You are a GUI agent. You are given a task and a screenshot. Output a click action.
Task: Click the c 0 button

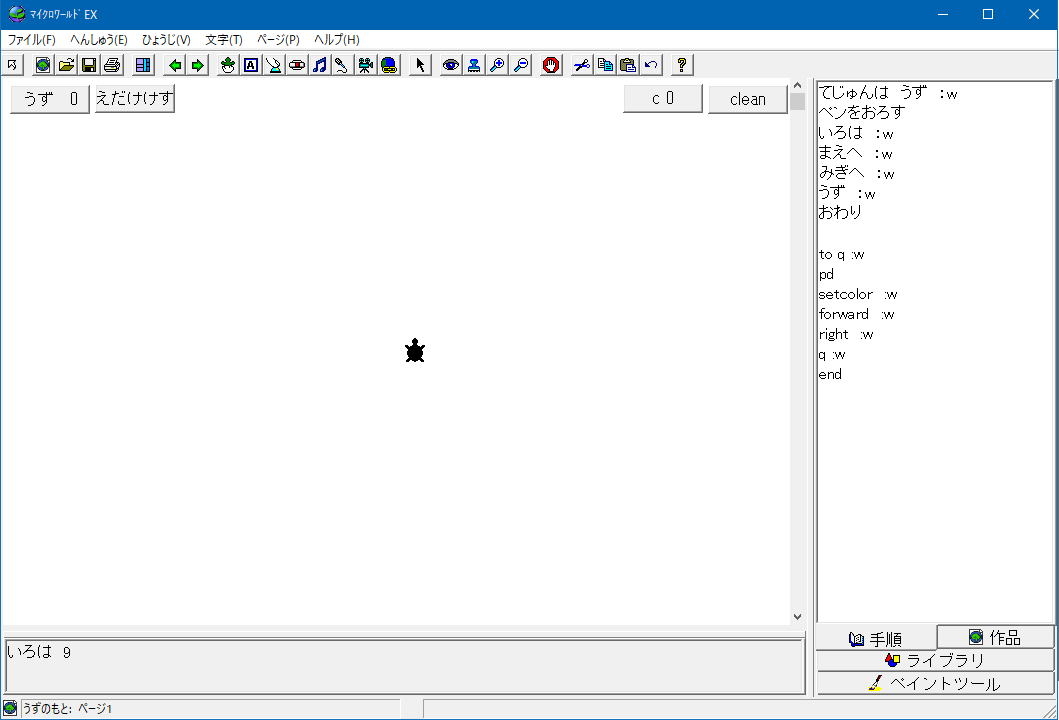663,99
